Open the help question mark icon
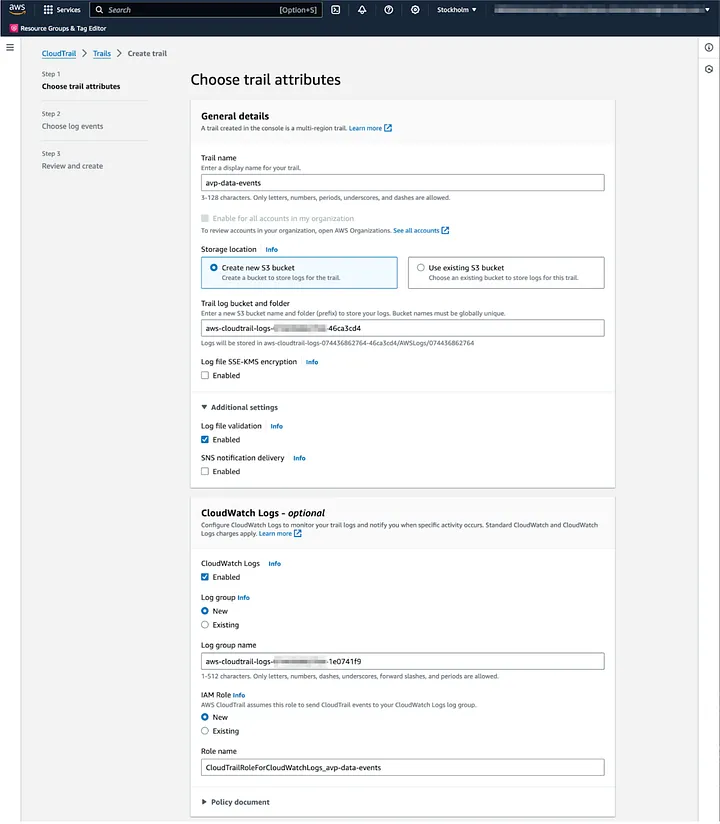The image size is (720, 824). click(388, 9)
